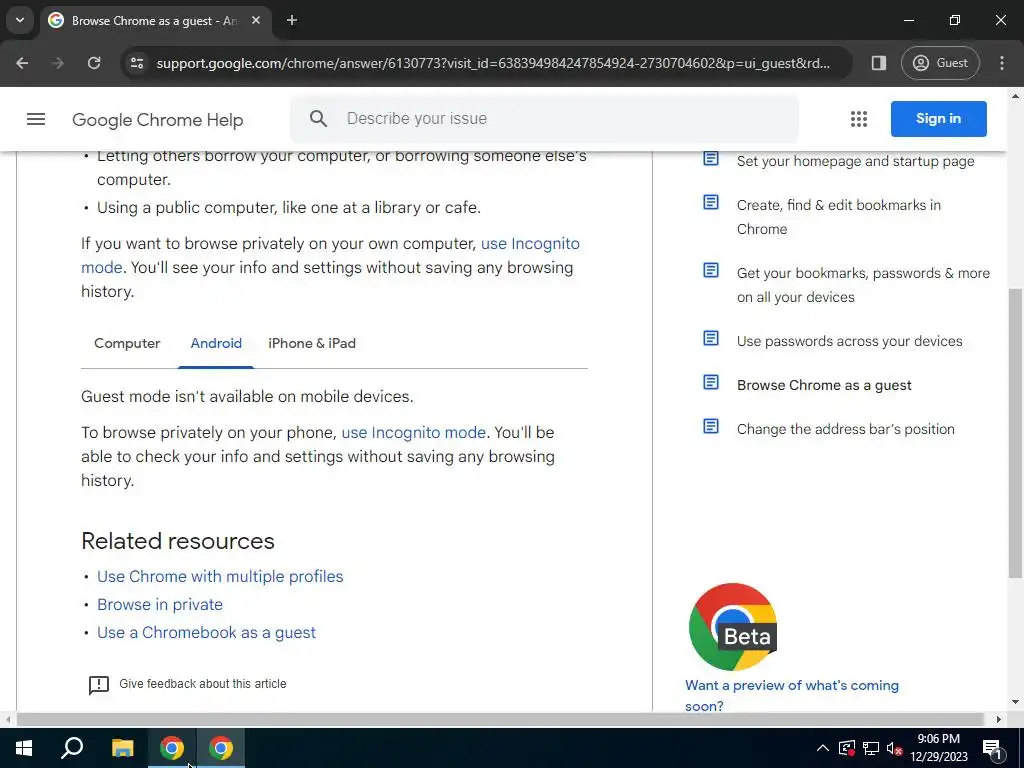Go back to previous page

click(22, 63)
